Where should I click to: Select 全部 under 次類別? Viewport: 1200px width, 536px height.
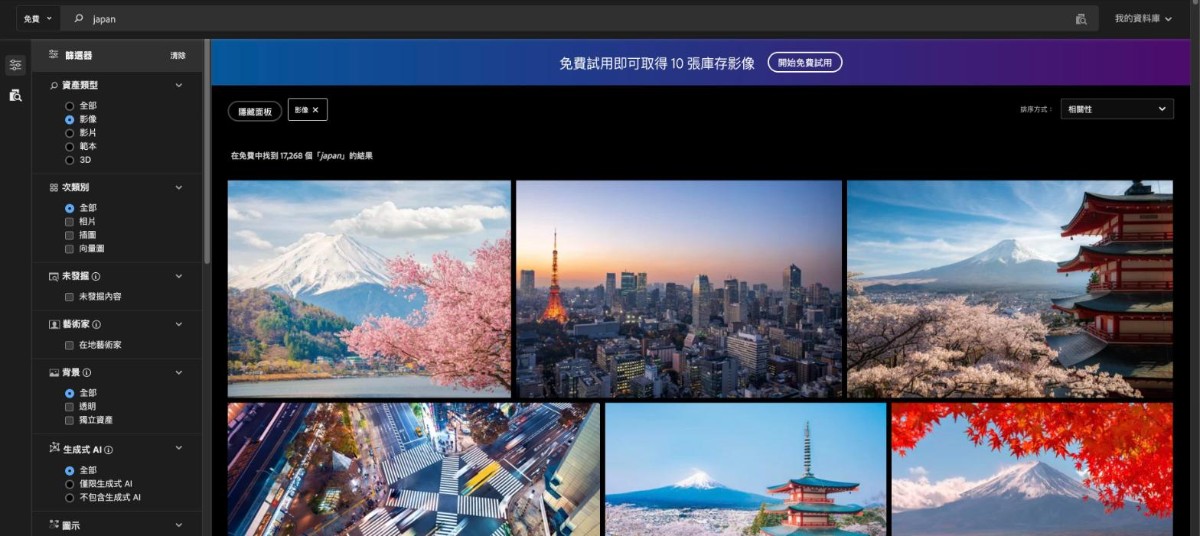(70, 208)
